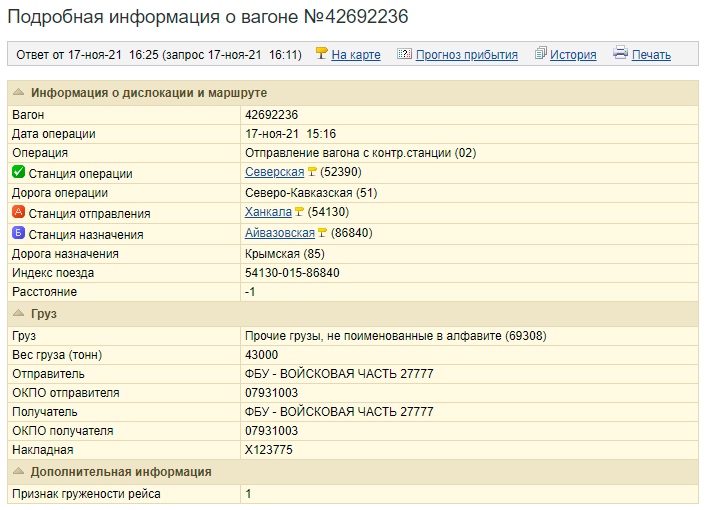Click the pin icon next to Северская
Screen dimensions: 704x510
click(x=312, y=173)
